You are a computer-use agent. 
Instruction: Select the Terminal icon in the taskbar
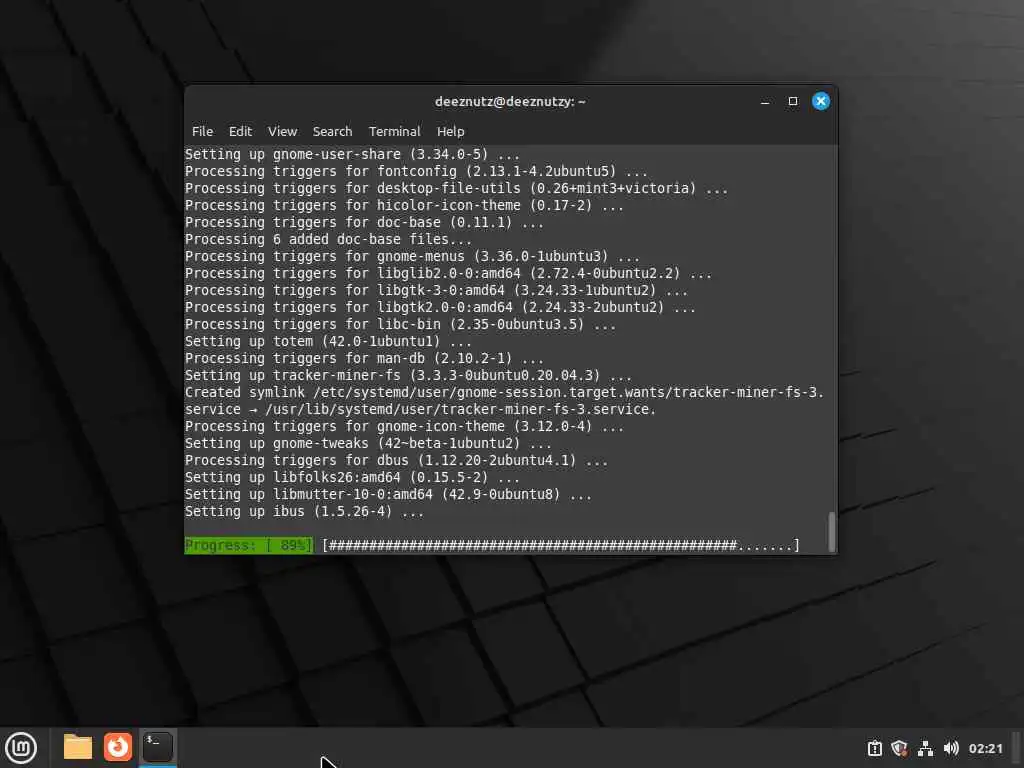[157, 747]
